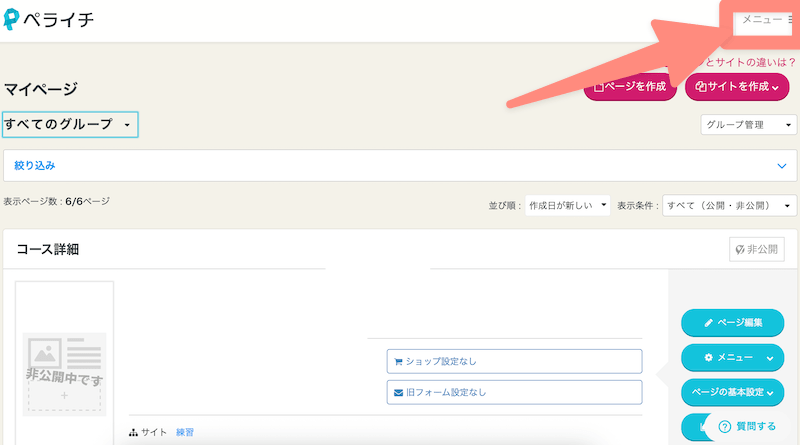
Task: Open the top-right メニュー hamburger menu
Action: click(767, 19)
